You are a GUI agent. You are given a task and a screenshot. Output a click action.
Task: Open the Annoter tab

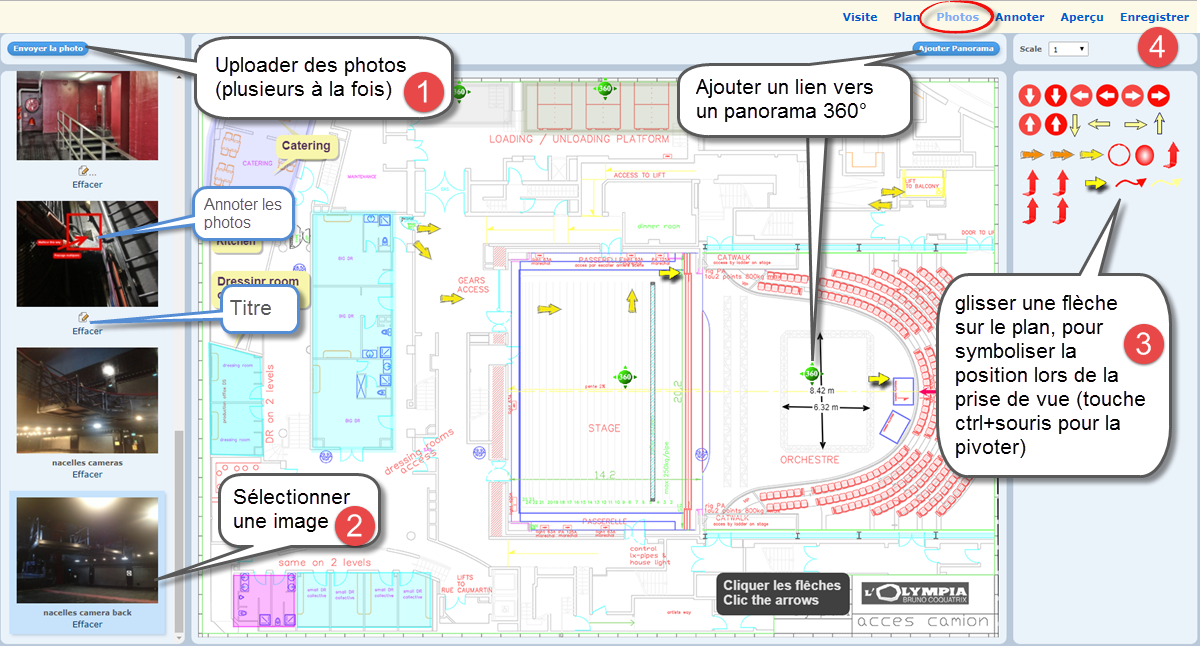(1020, 17)
